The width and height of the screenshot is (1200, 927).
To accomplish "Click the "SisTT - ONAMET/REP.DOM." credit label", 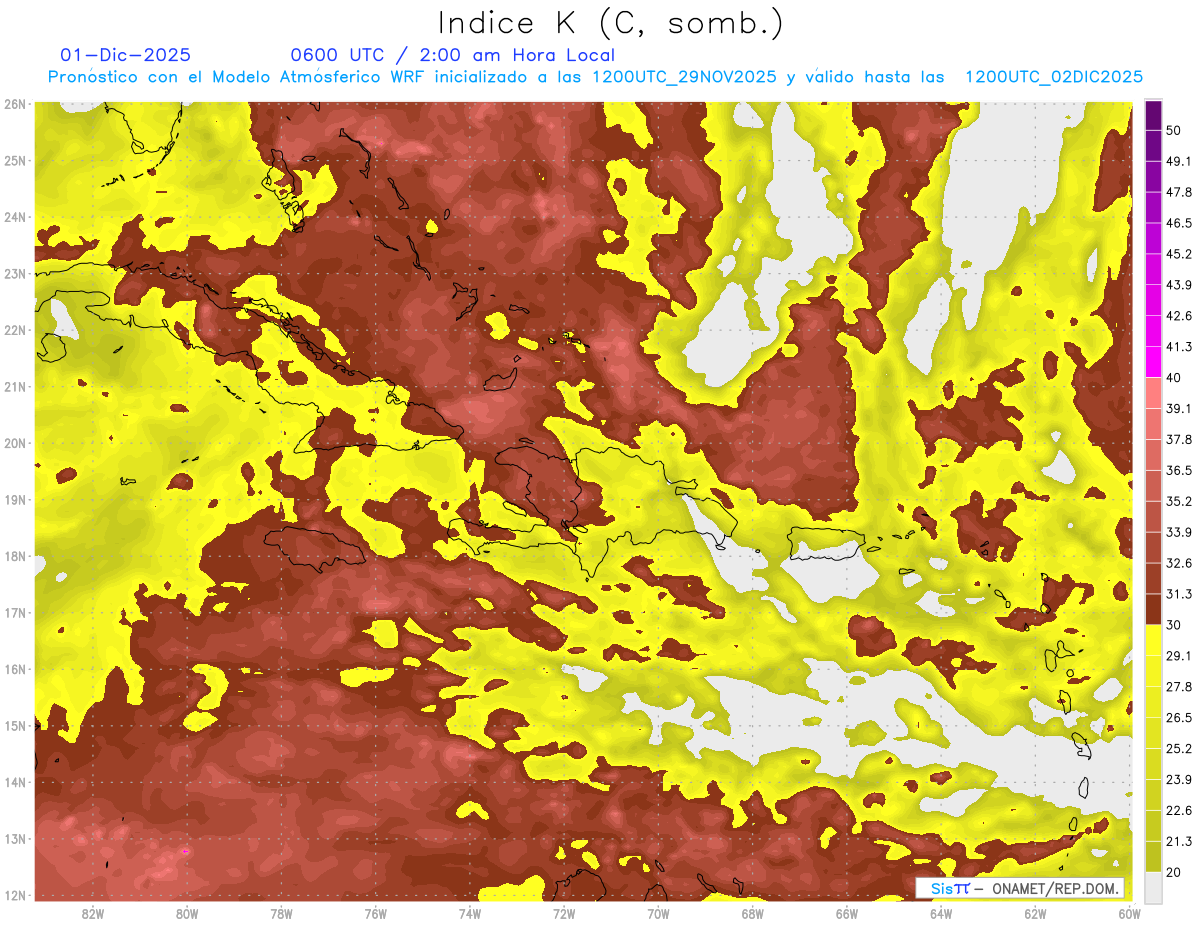I will (1020, 888).
